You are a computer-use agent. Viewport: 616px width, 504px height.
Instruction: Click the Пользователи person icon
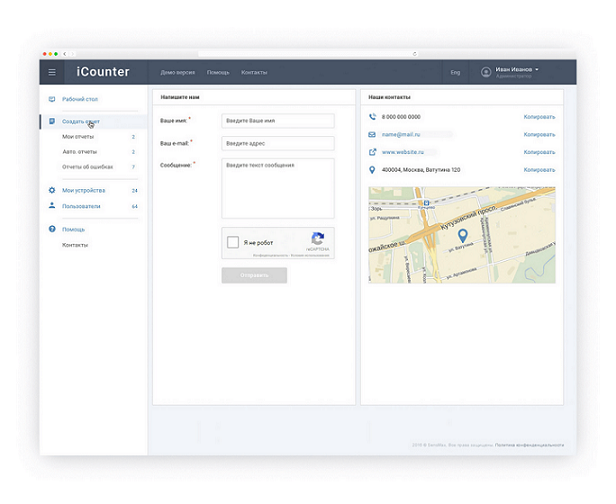(x=52, y=206)
